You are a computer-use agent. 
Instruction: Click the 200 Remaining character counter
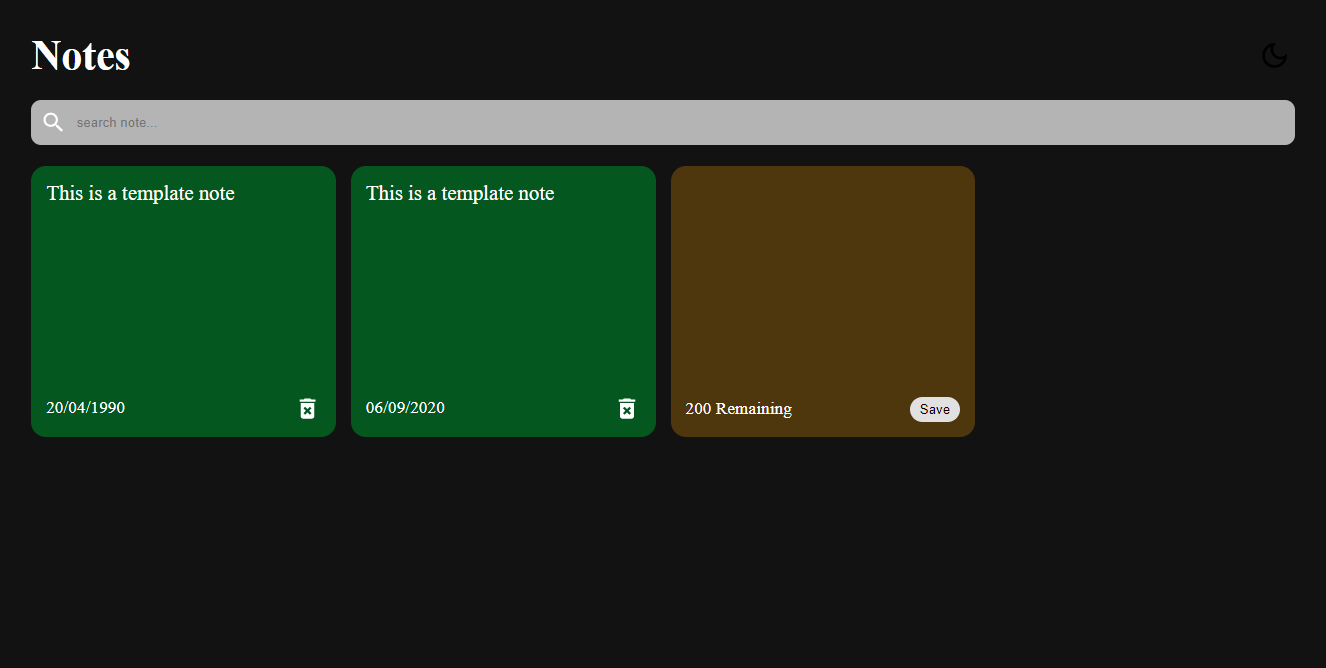coord(738,408)
